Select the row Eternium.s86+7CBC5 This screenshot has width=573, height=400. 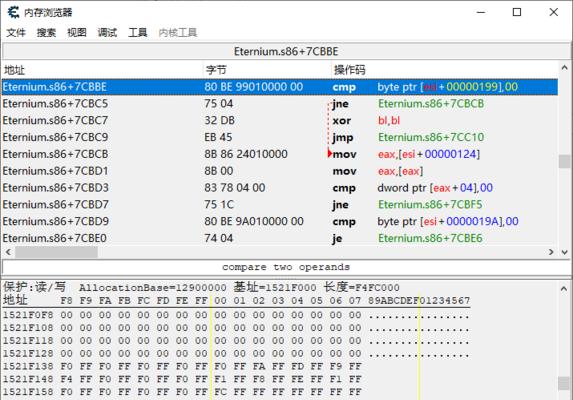click(280, 104)
